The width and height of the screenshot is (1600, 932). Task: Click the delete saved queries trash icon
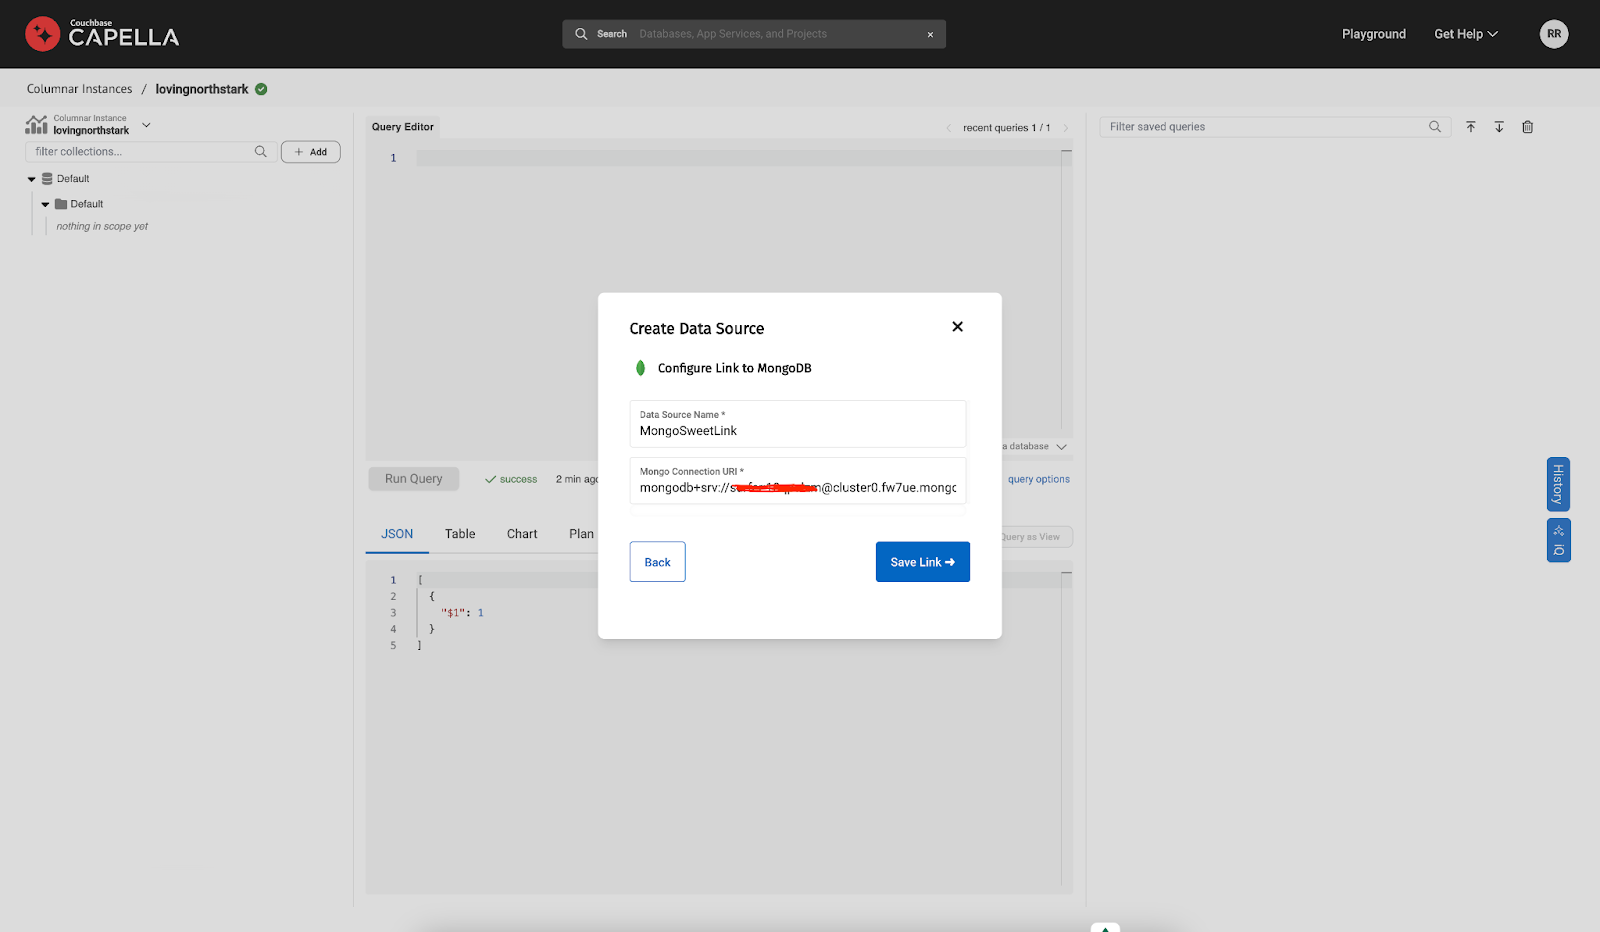1527,127
